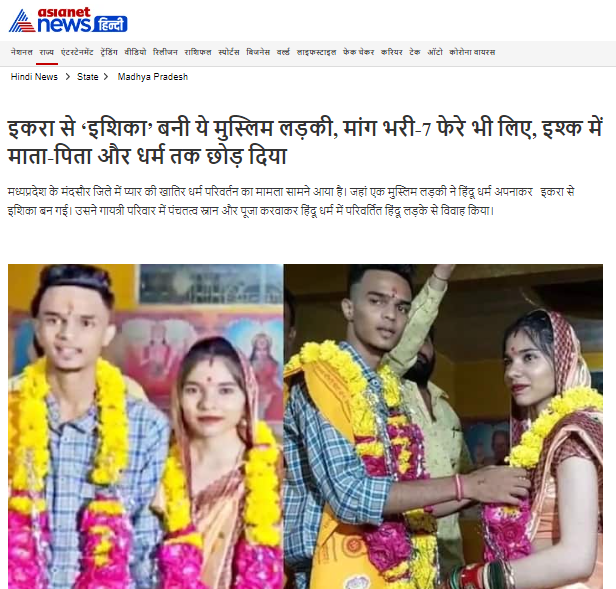Open the वीडियो section
616x589 pixels.
pyautogui.click(x=135, y=52)
